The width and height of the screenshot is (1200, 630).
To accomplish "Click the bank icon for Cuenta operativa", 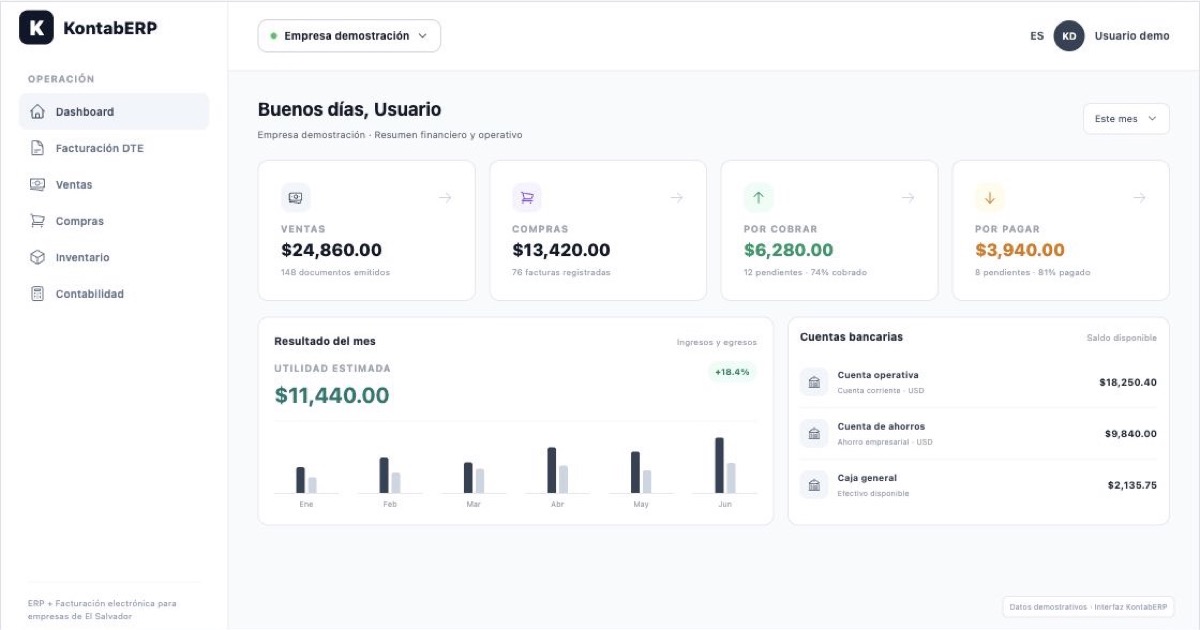I will point(814,382).
